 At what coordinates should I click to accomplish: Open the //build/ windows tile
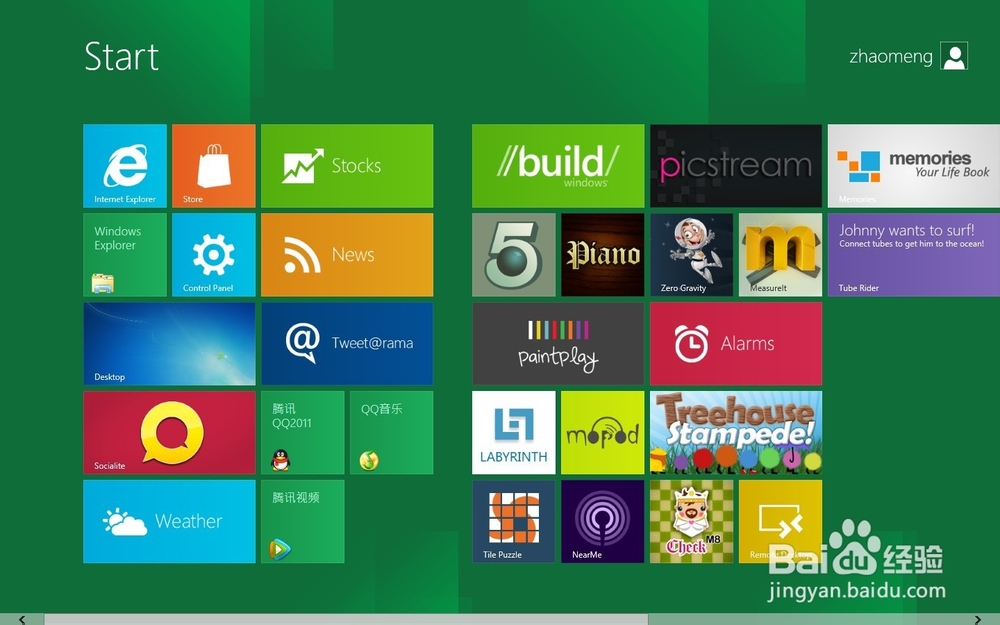tap(557, 166)
